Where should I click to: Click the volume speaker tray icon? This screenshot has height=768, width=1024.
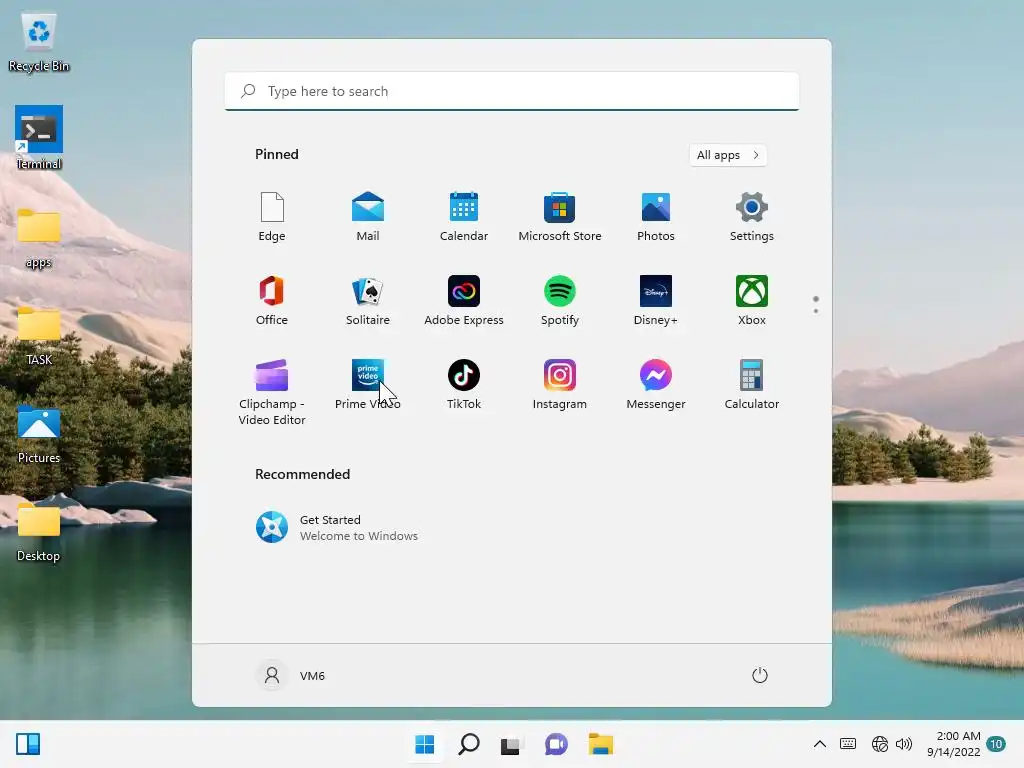[x=904, y=744]
